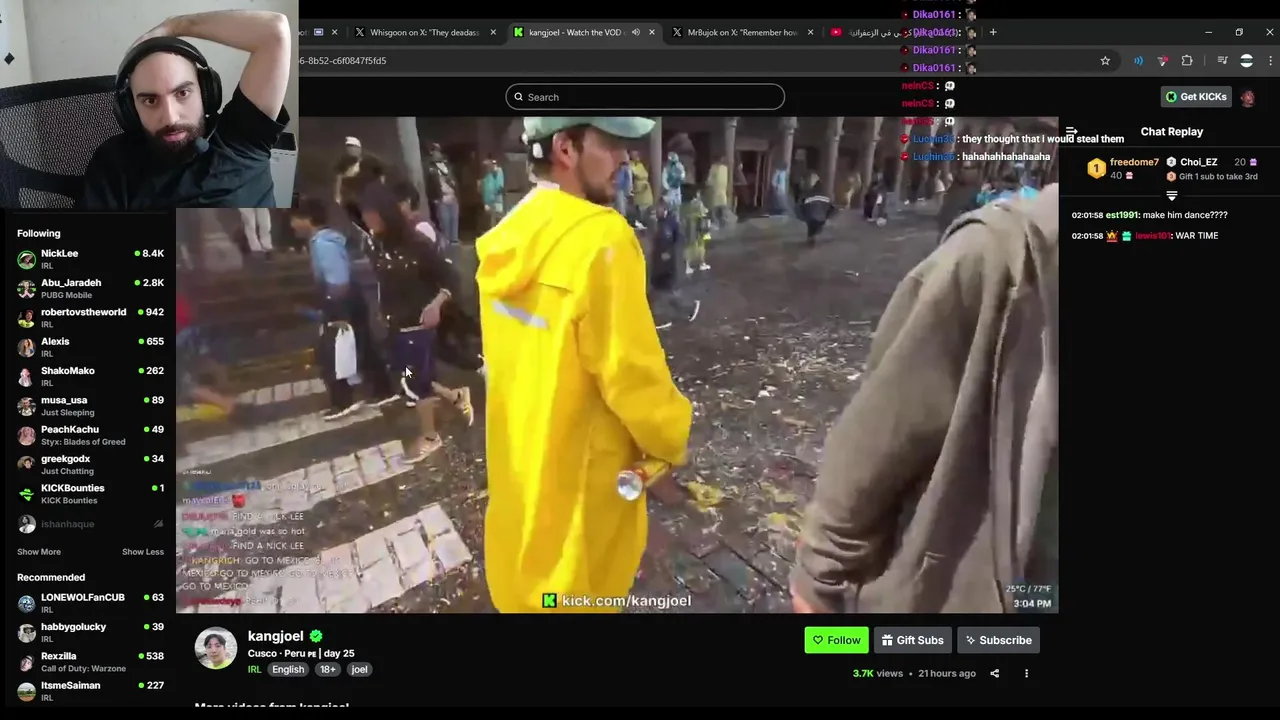Open ItsmeSaiman recommended avatar
Image resolution: width=1280 pixels, height=720 pixels.
click(x=27, y=691)
